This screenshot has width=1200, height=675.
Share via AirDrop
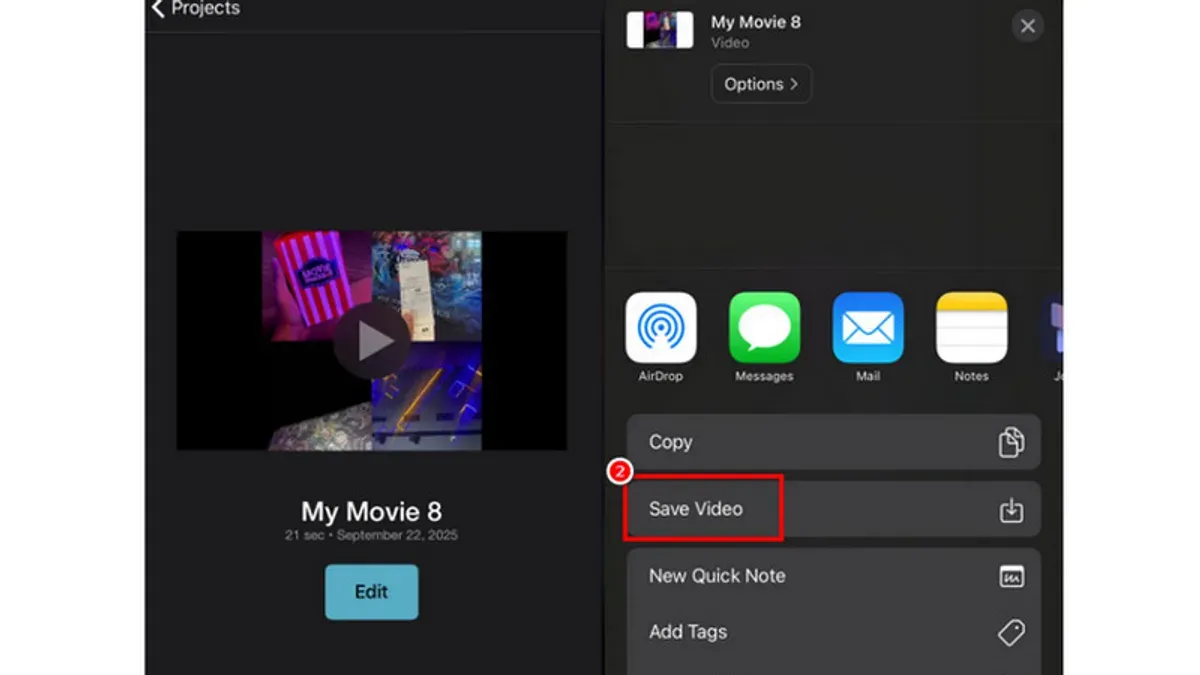[660, 337]
